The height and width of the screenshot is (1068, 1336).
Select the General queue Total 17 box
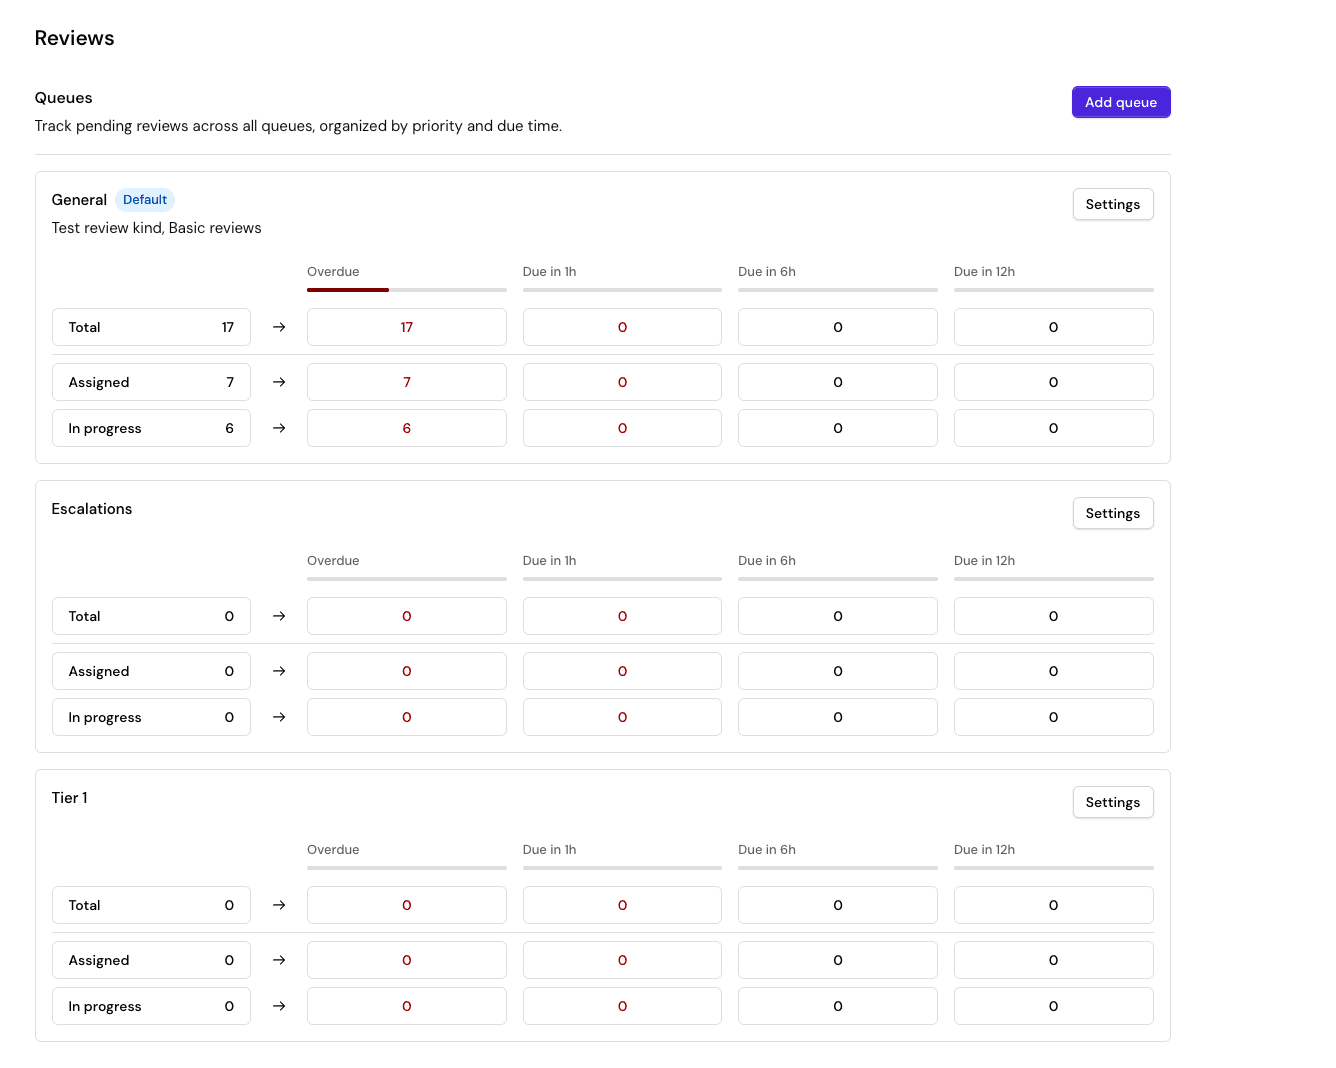pyautogui.click(x=151, y=327)
